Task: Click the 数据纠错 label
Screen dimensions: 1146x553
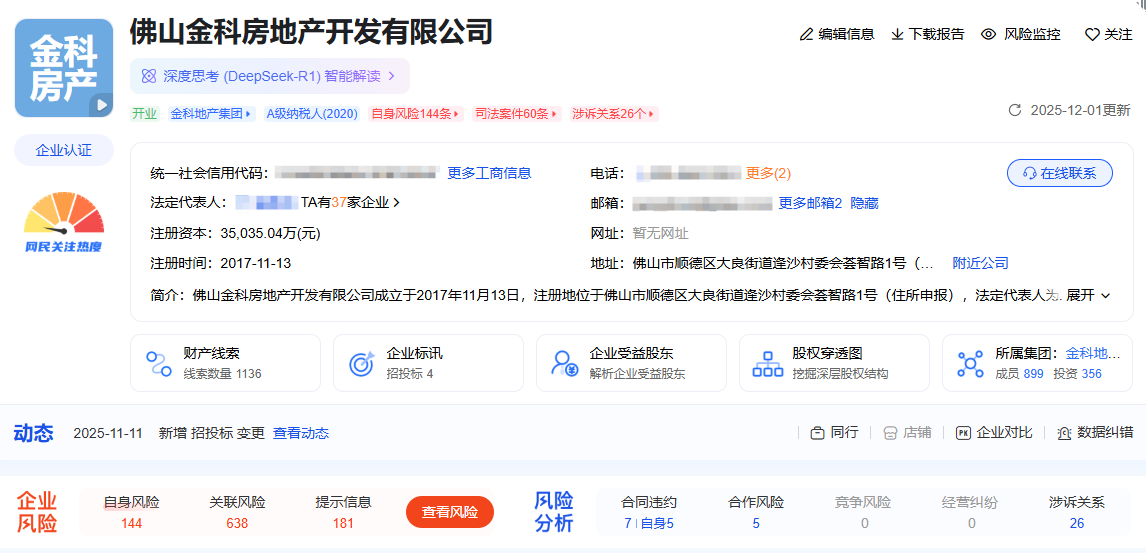Action: [1106, 433]
